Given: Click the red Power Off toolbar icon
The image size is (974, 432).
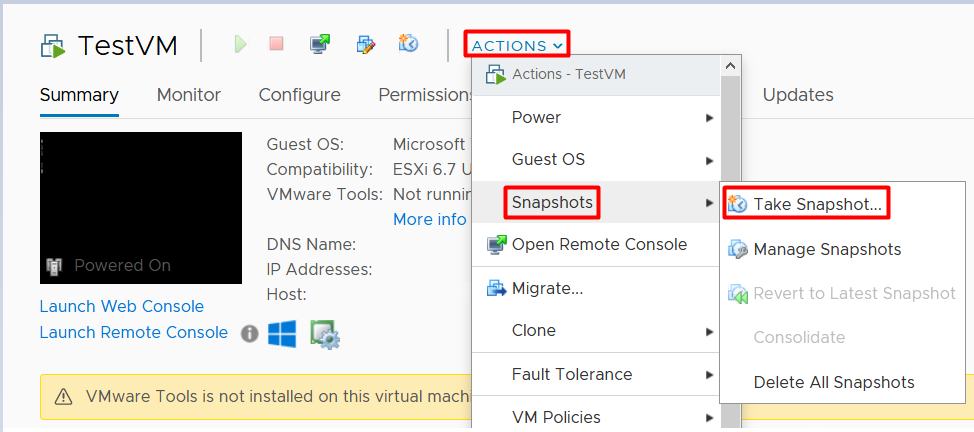Looking at the screenshot, I should coord(276,44).
